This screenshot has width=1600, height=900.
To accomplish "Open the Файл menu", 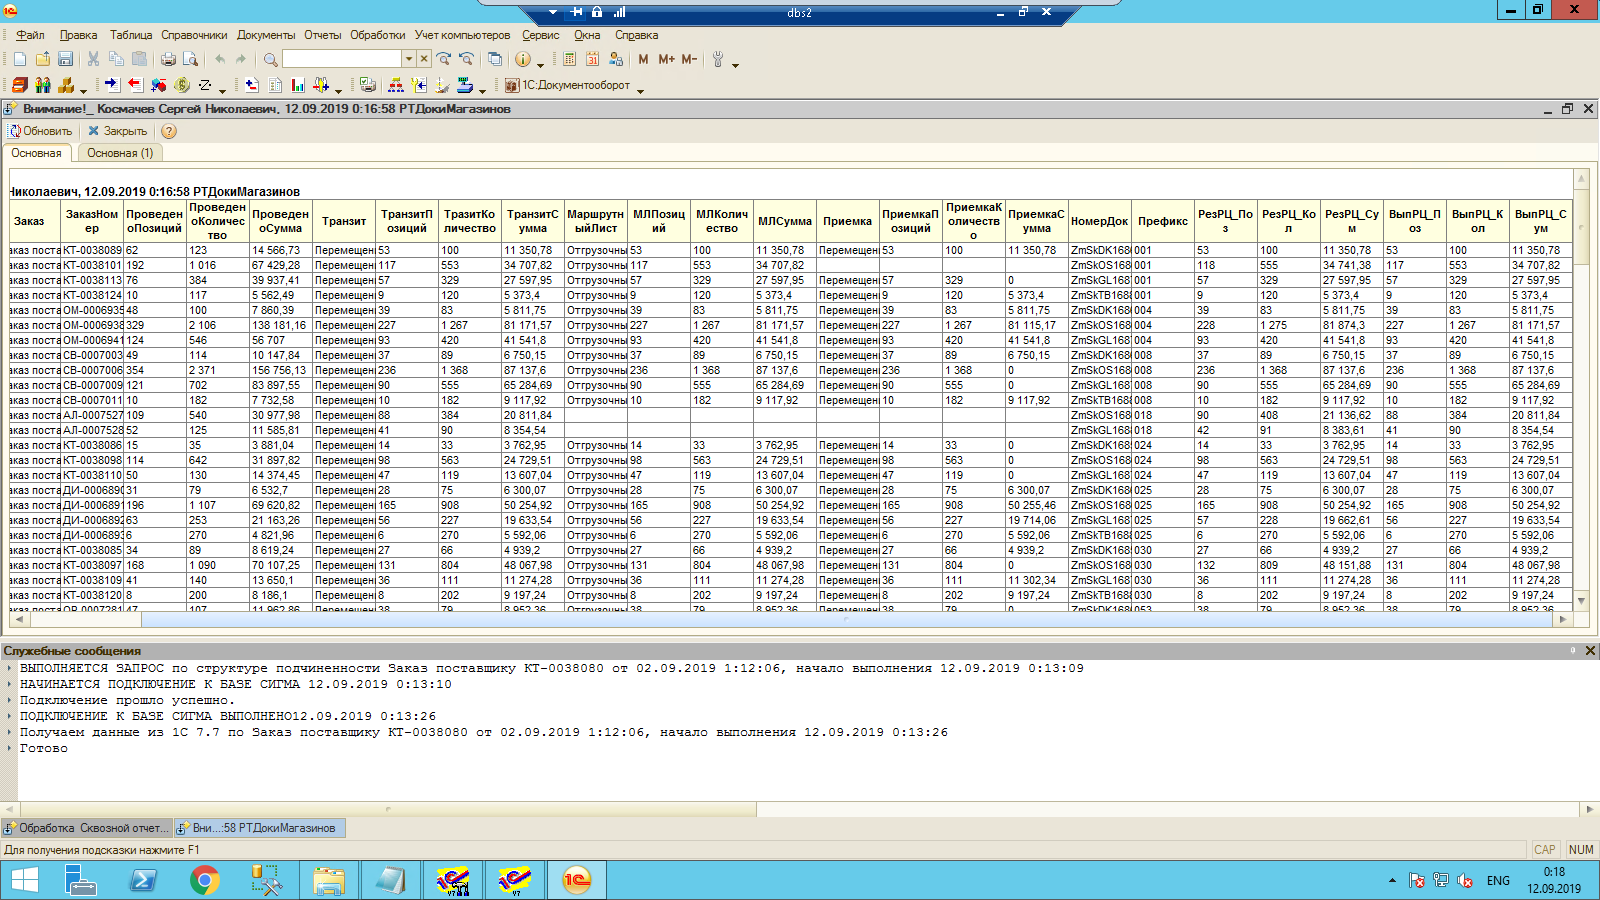I will 30,35.
